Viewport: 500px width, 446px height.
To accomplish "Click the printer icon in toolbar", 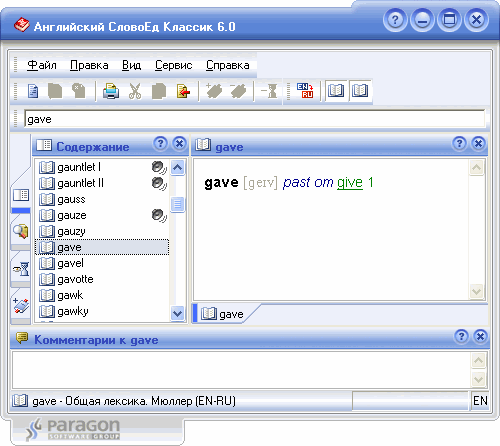I will [111, 91].
